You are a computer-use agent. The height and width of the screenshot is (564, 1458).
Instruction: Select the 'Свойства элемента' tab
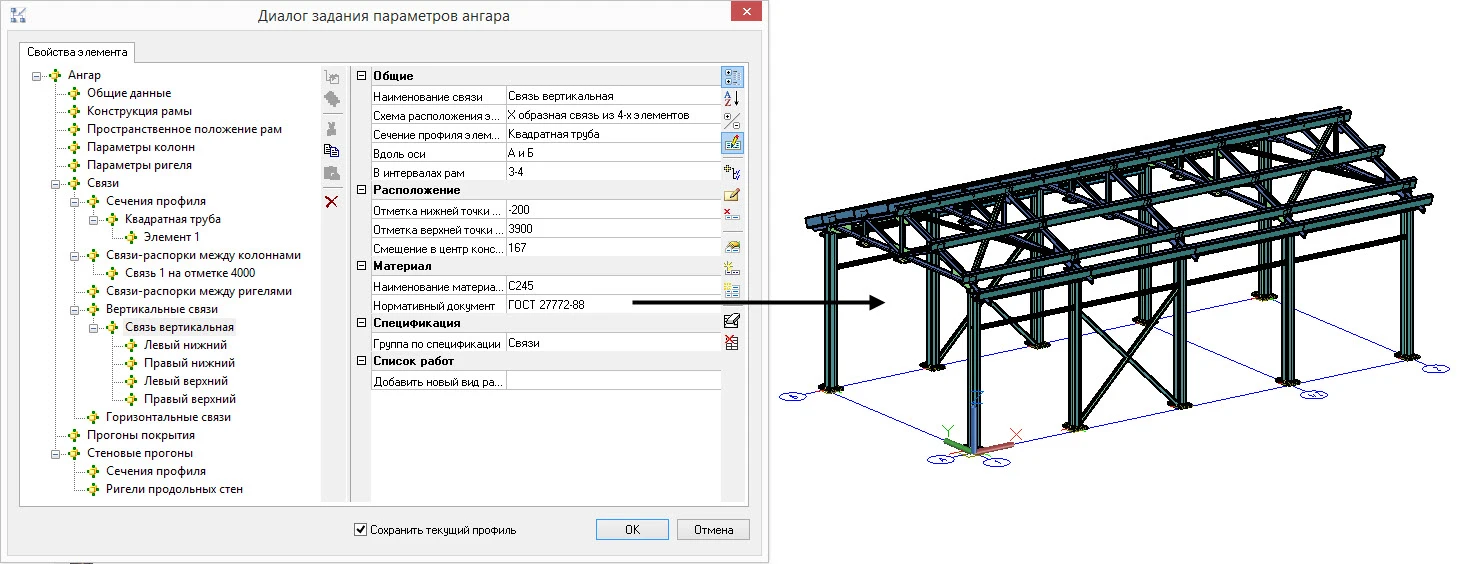pos(77,52)
